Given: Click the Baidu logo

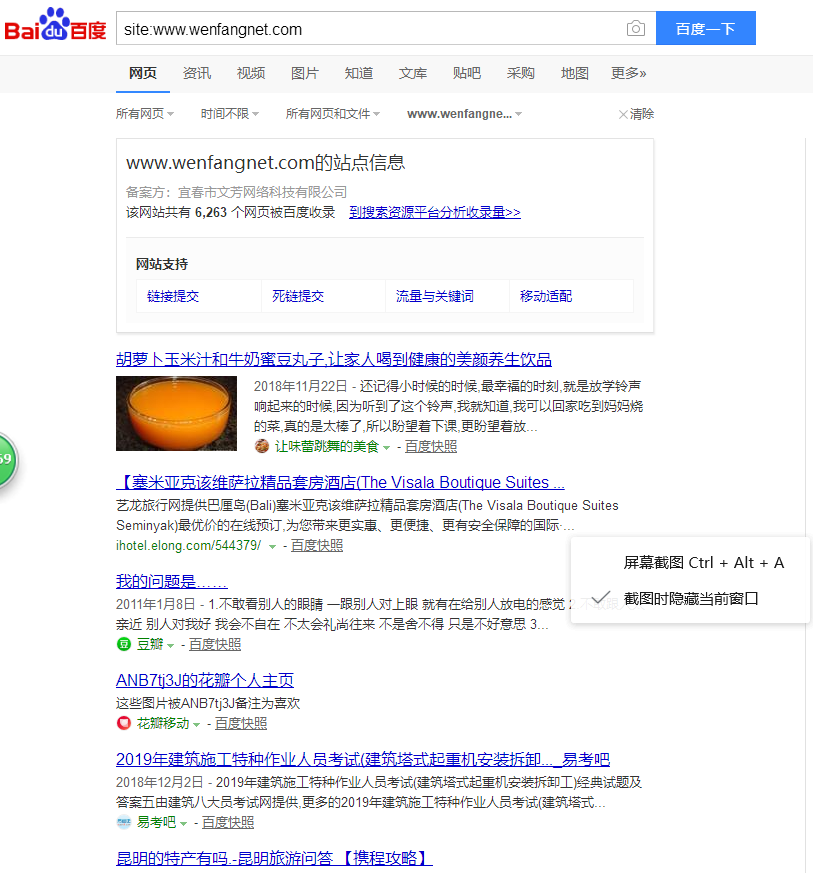Looking at the screenshot, I should click(x=55, y=26).
